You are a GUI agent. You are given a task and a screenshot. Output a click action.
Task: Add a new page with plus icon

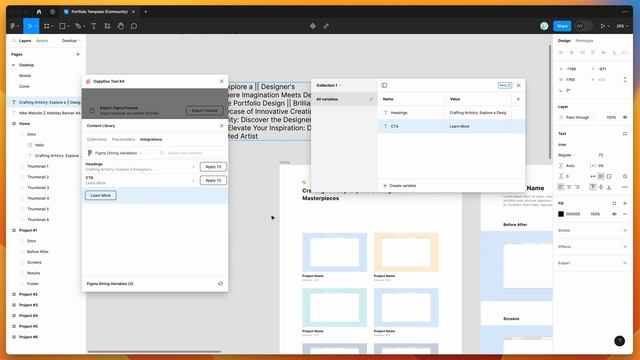coord(78,54)
